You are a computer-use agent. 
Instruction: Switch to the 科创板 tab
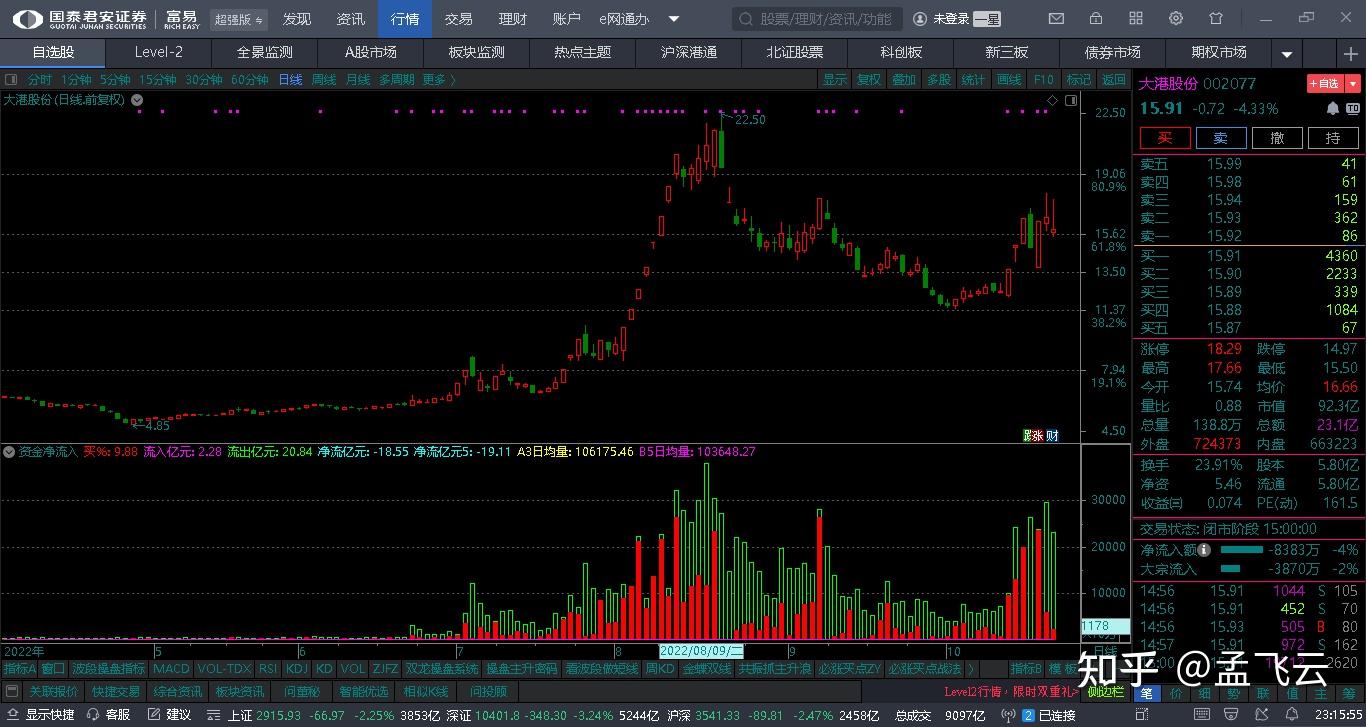click(901, 53)
